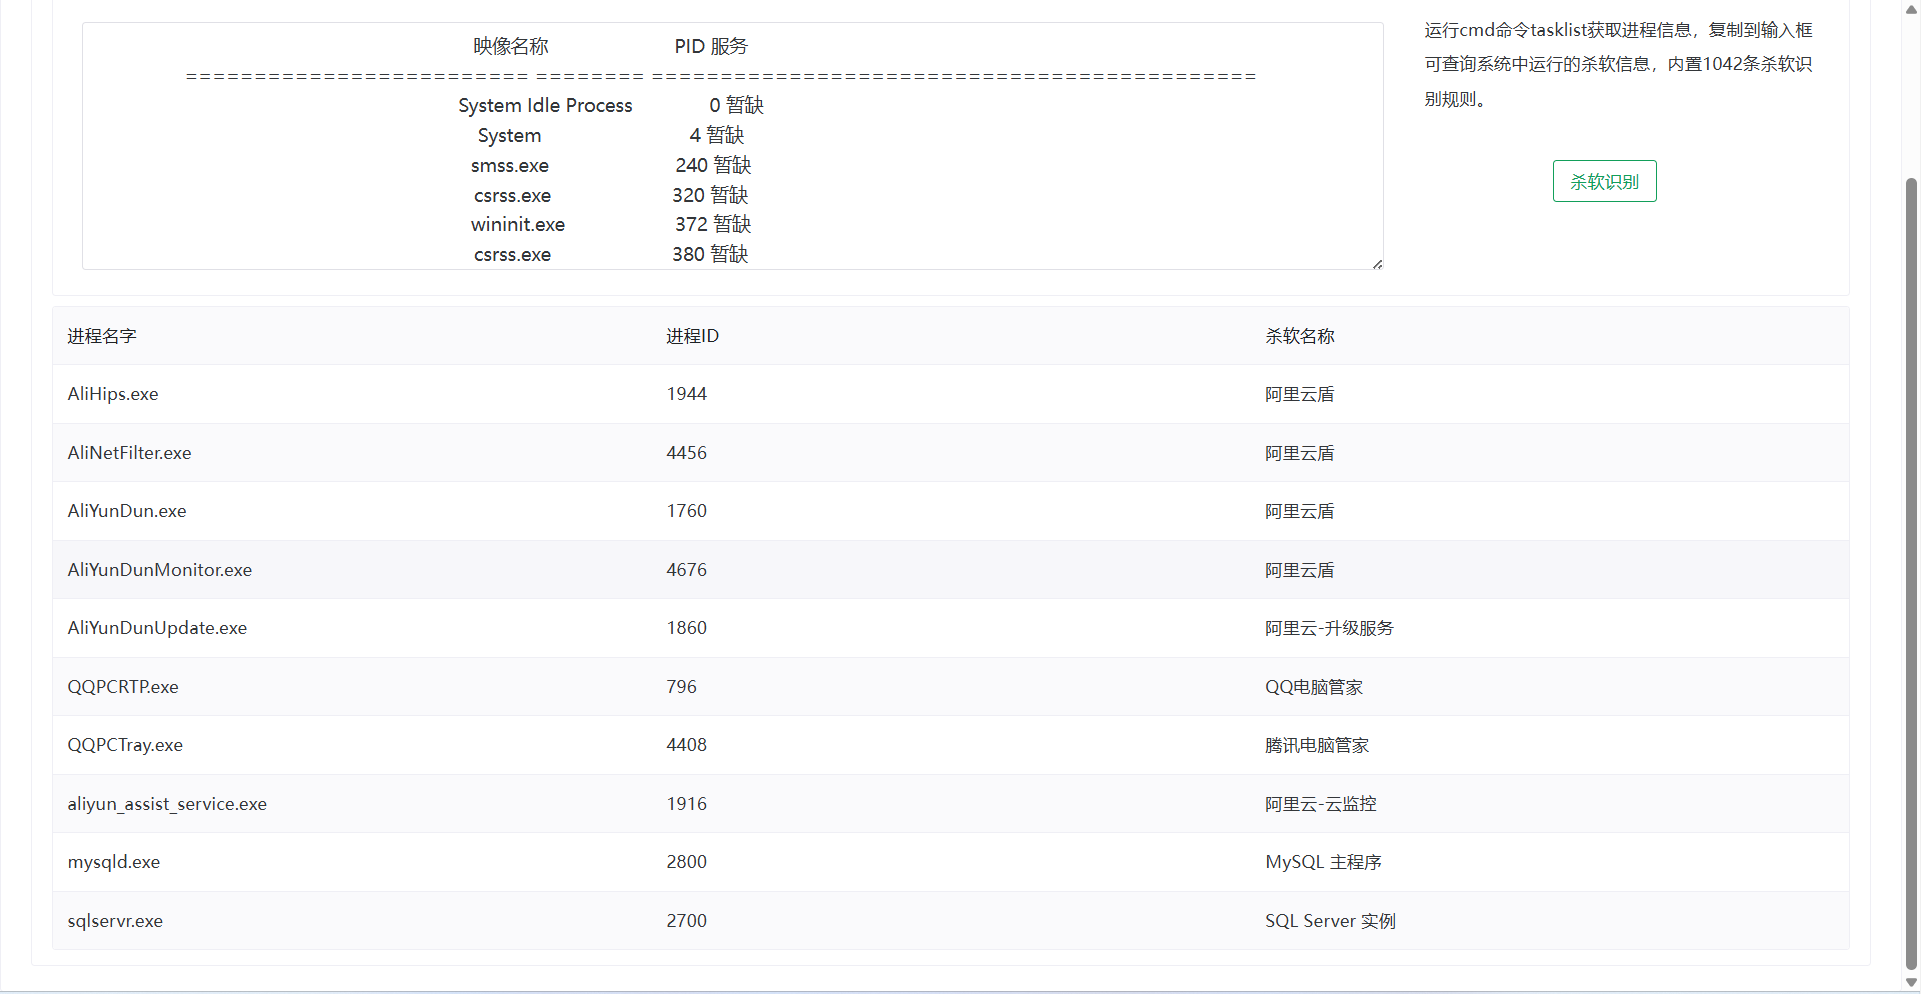Click the System Idle Process line in textarea

pyautogui.click(x=611, y=105)
